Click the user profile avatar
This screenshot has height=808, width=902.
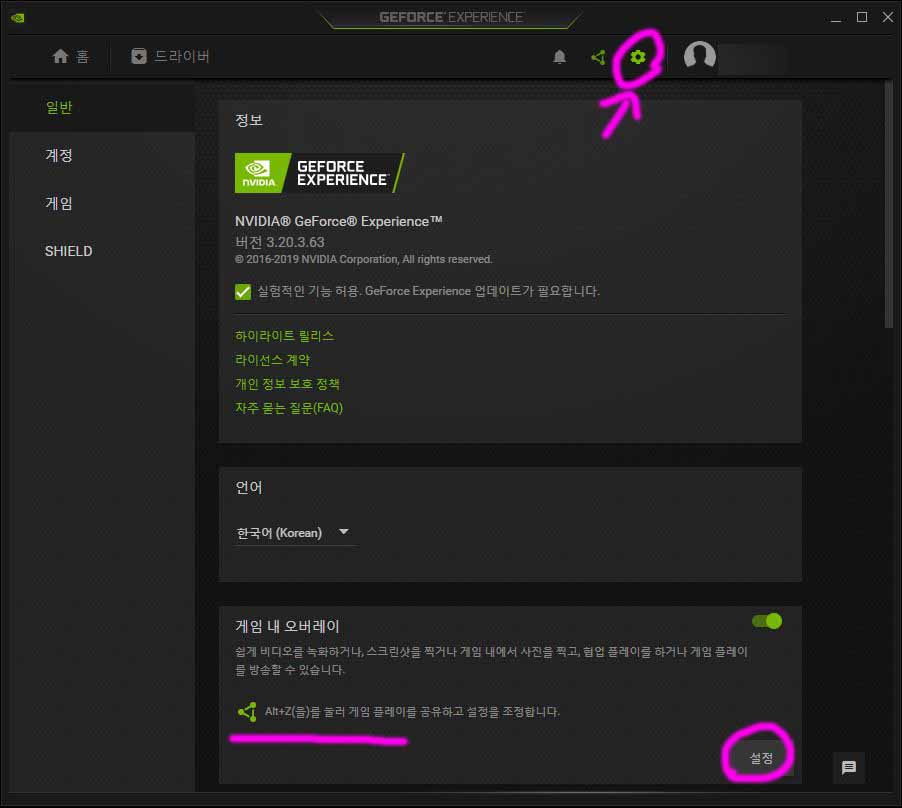(x=700, y=56)
